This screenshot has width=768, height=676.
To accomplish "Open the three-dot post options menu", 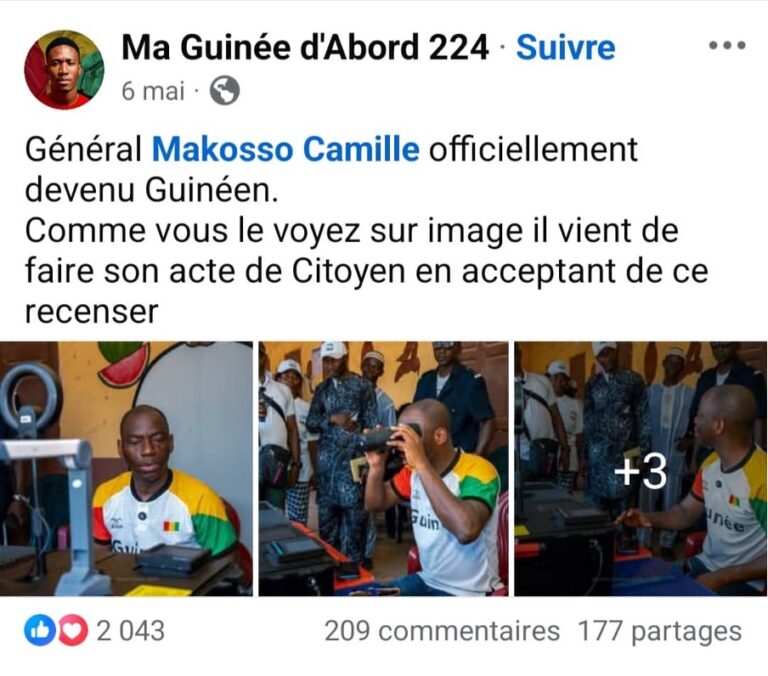I will click(x=727, y=46).
